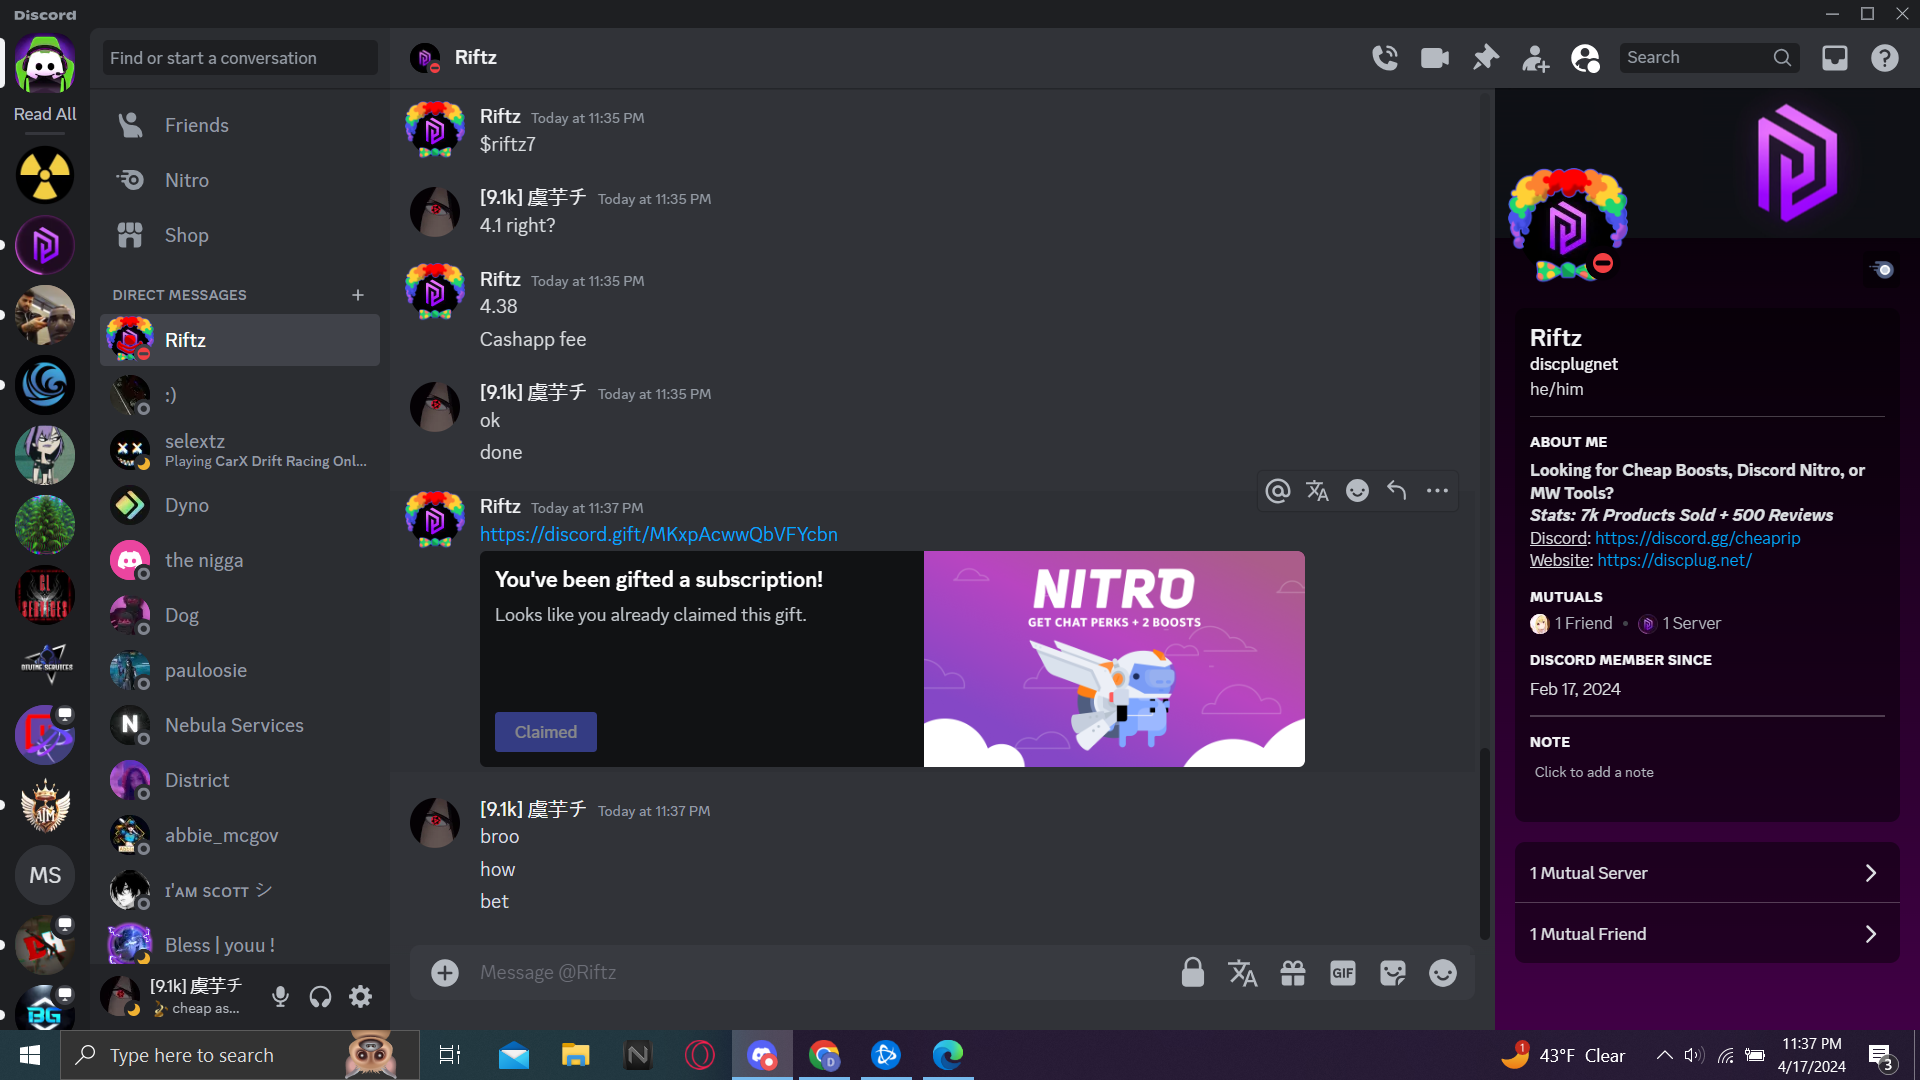
Task: Toggle headphone deafen
Action: coord(320,996)
